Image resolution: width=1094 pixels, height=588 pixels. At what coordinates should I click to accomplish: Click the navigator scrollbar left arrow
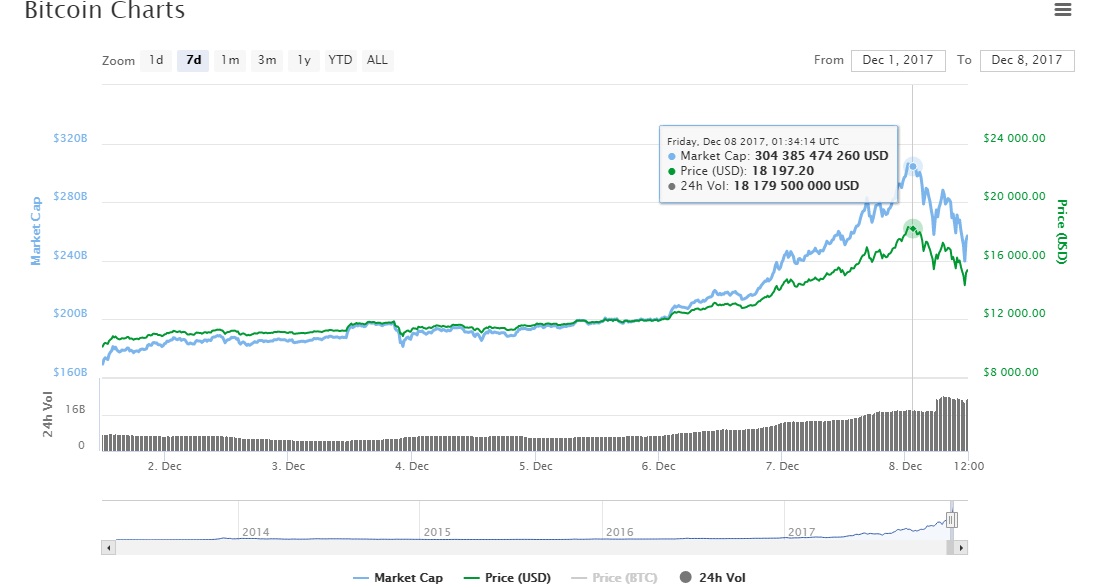tap(108, 548)
